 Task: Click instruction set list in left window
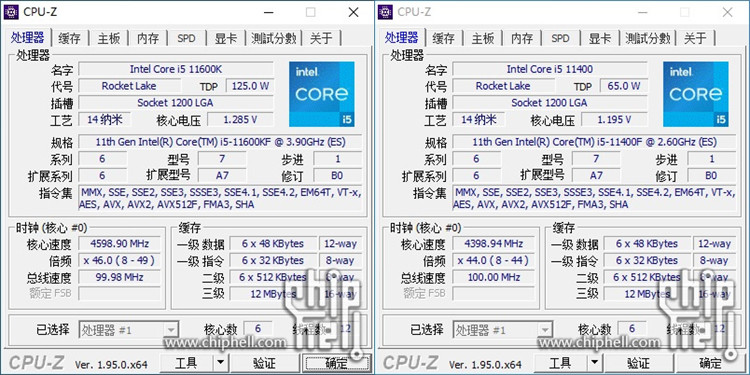coord(221,199)
